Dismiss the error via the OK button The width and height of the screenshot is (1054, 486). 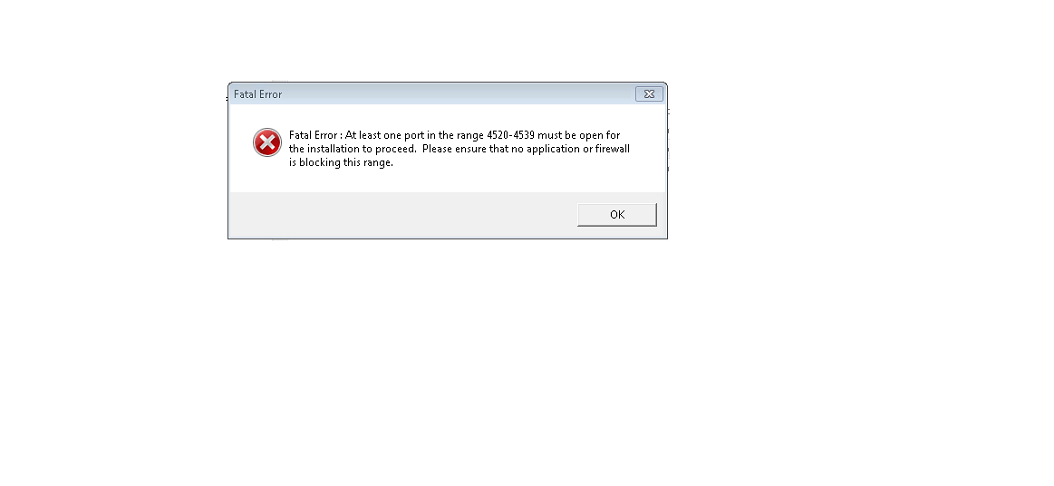(616, 214)
